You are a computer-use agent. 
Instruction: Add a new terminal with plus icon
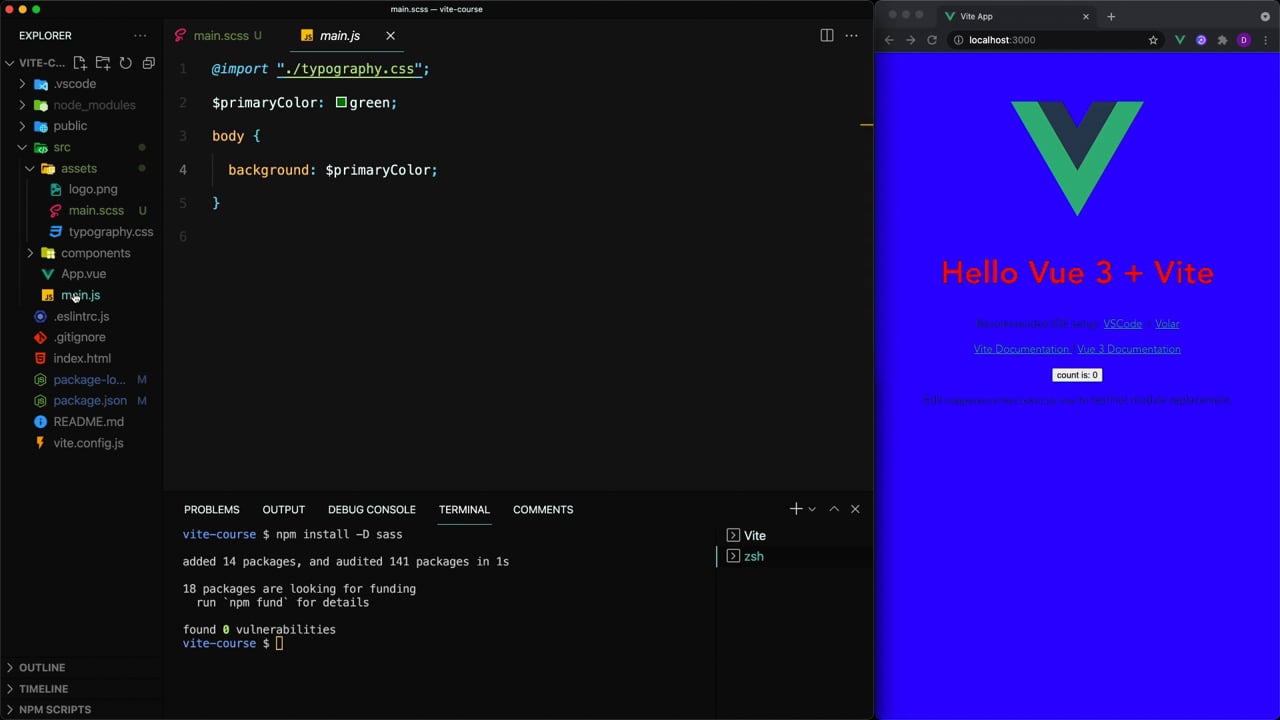click(x=796, y=509)
